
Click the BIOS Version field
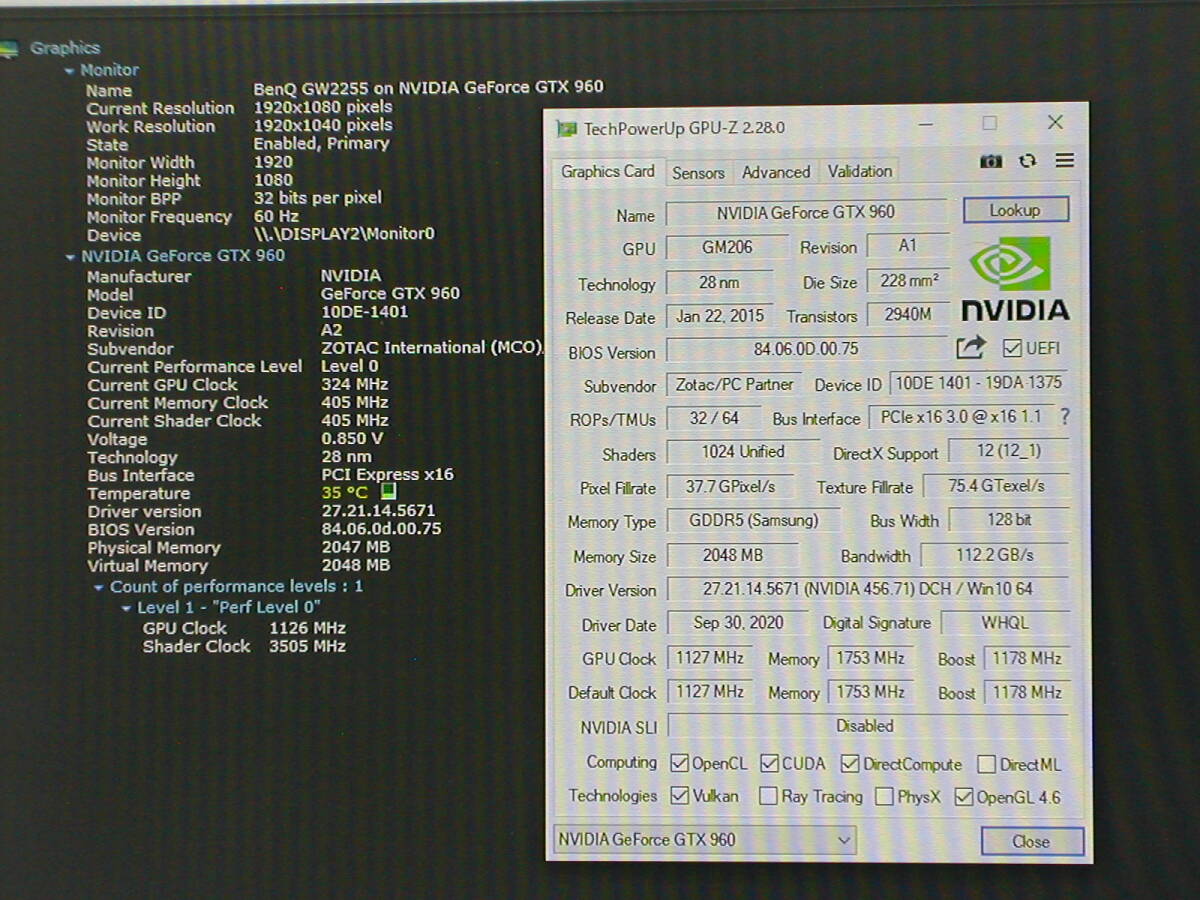(x=806, y=350)
